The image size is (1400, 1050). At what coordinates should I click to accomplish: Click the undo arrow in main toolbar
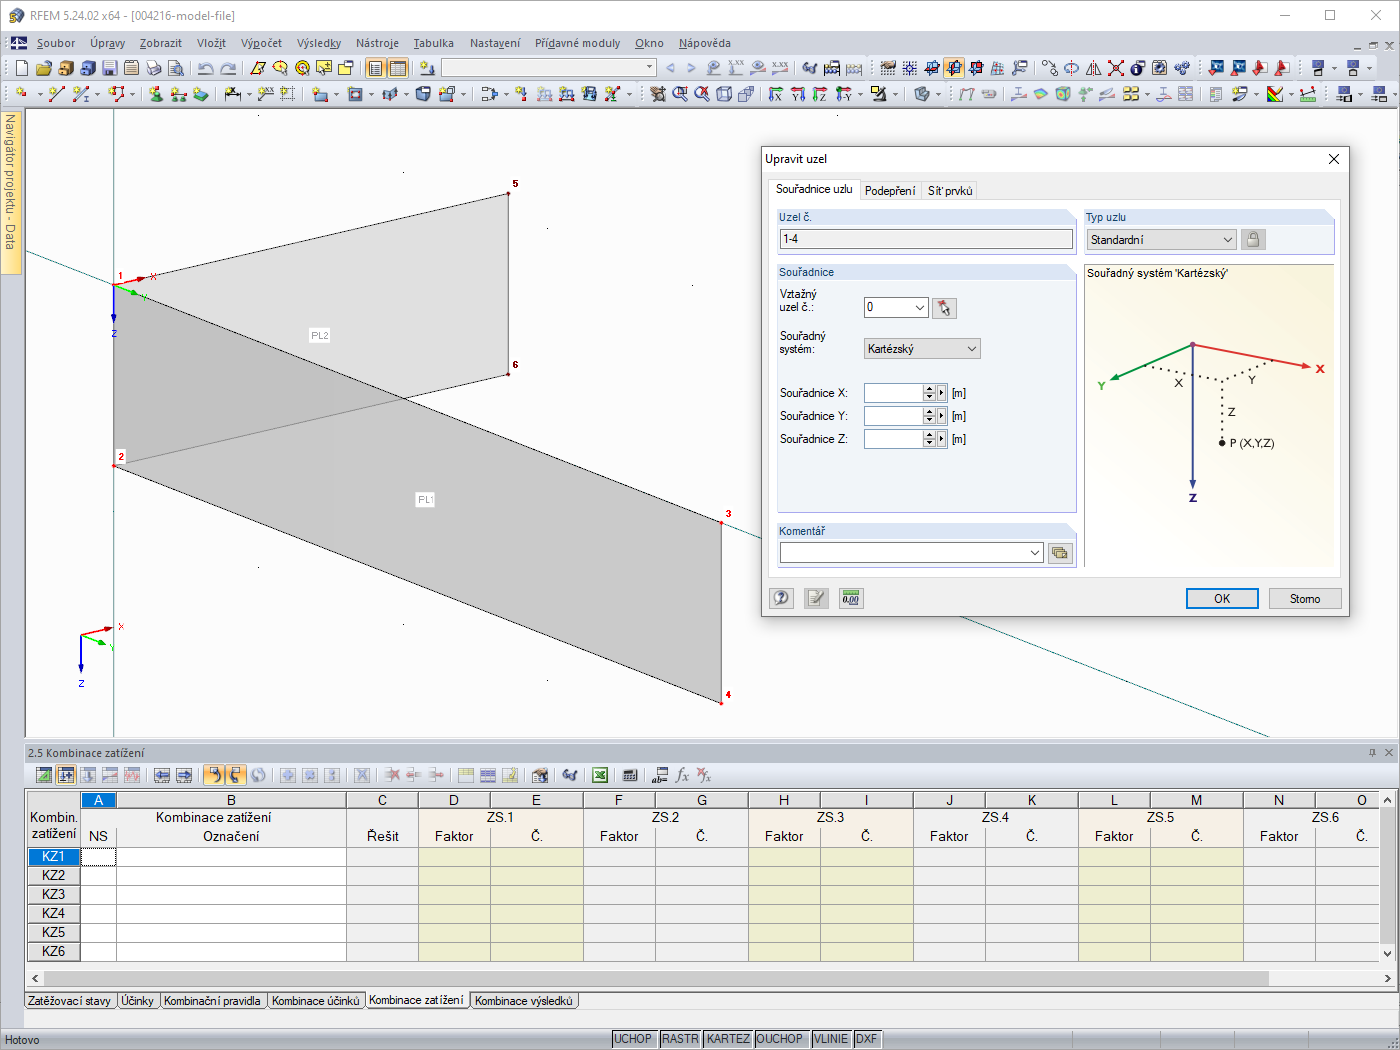pos(206,68)
